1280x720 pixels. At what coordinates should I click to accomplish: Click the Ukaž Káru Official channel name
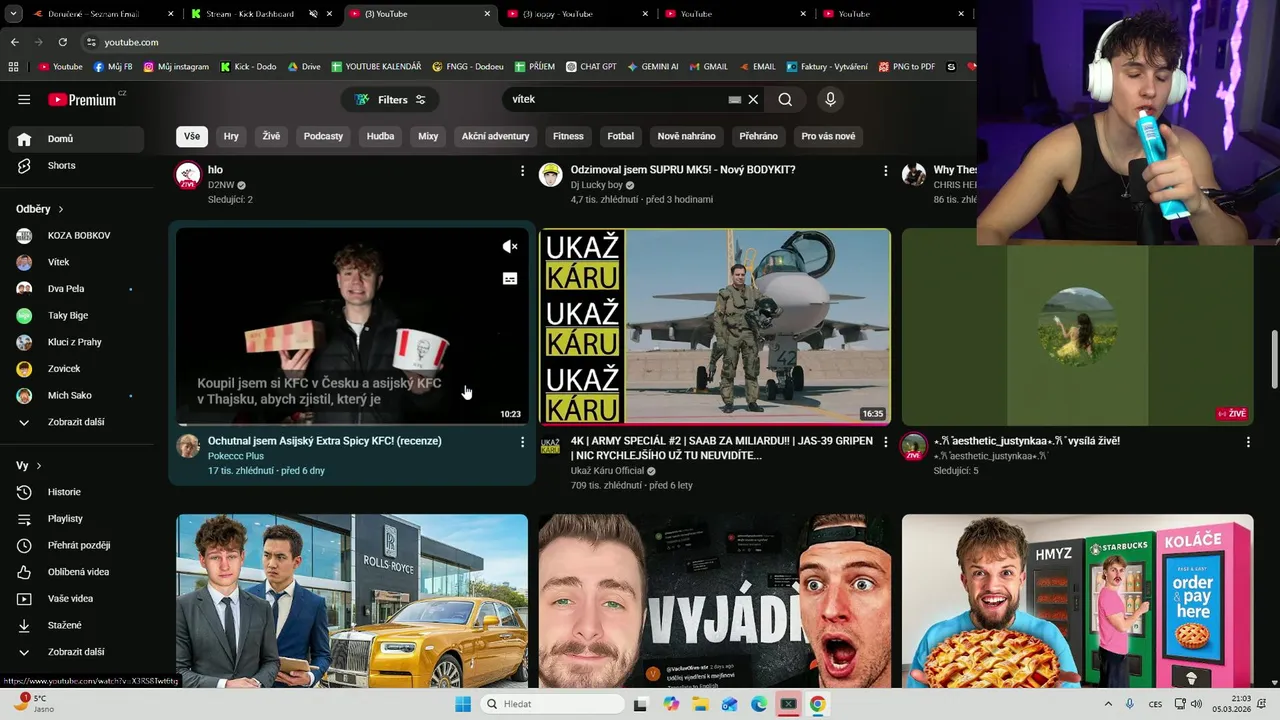coord(607,471)
